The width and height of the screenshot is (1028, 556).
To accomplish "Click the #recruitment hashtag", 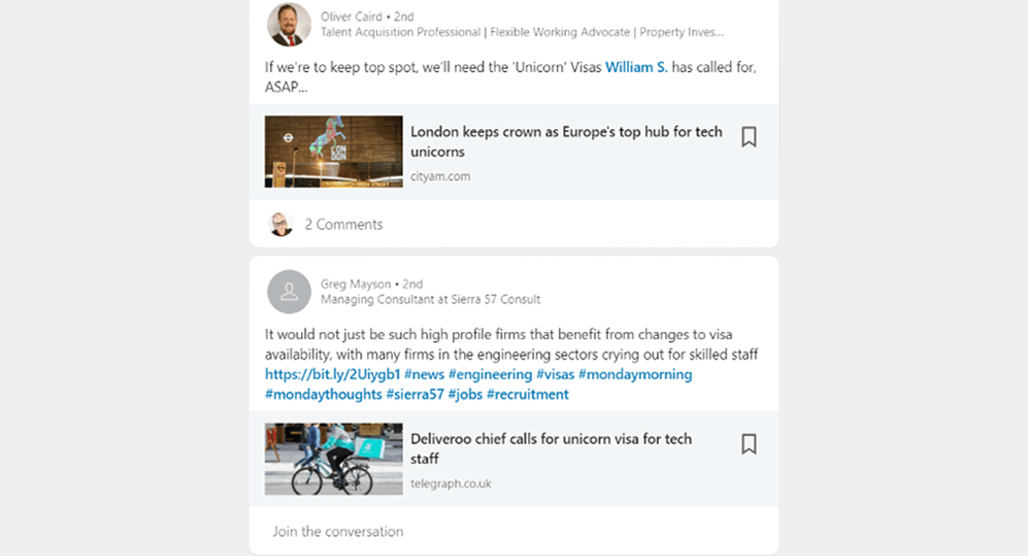I will [x=528, y=394].
